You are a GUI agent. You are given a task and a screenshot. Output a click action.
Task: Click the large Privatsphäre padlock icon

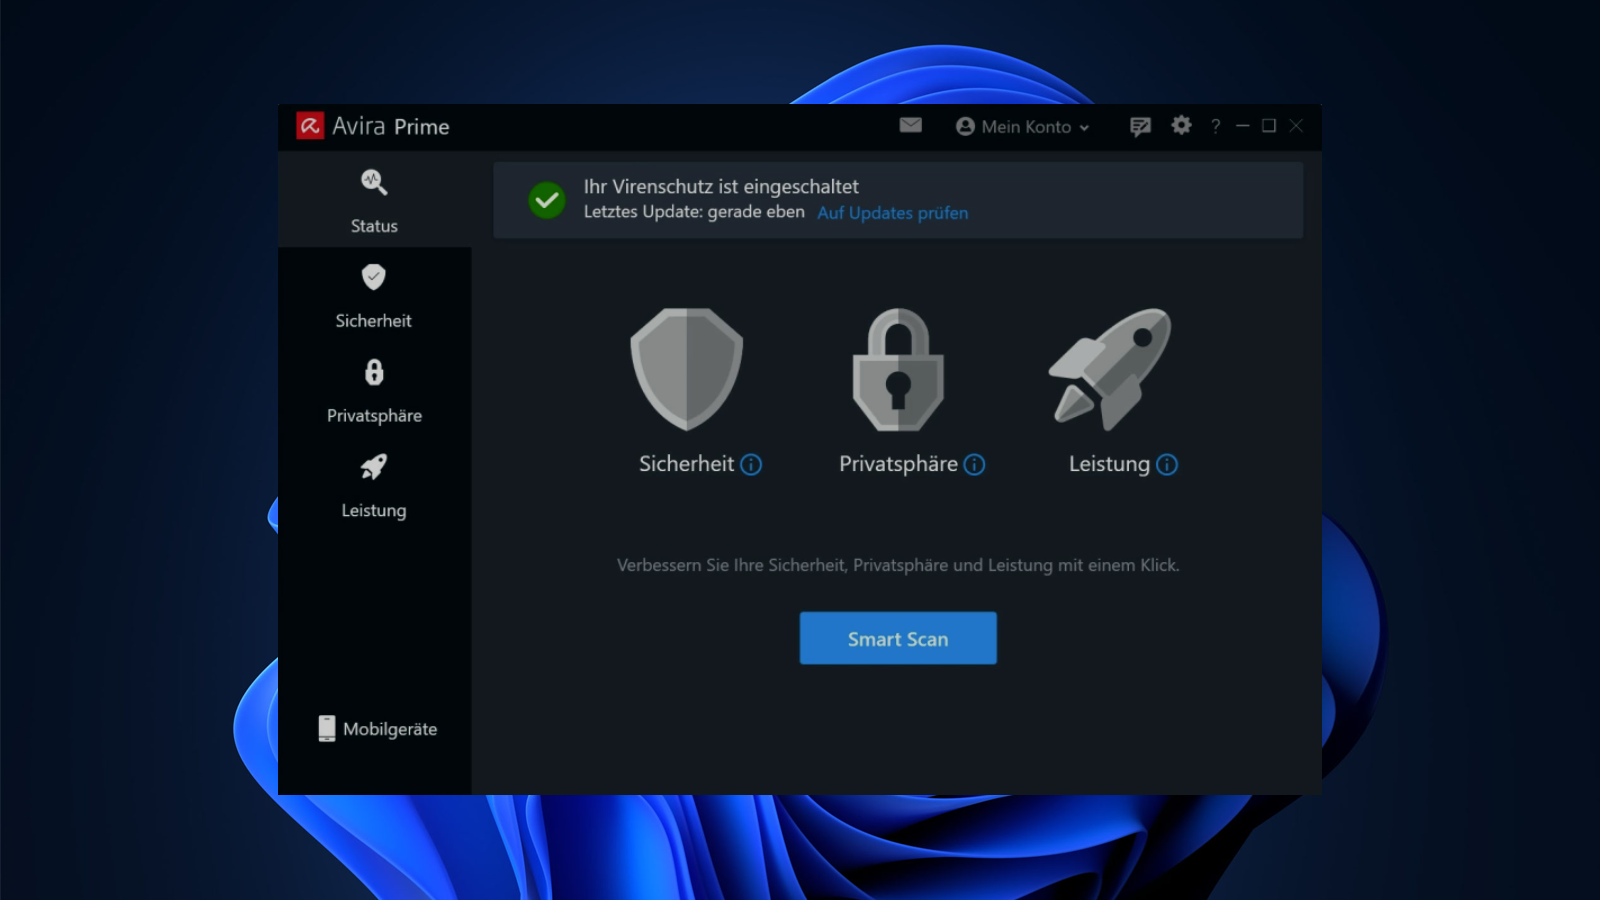[898, 369]
